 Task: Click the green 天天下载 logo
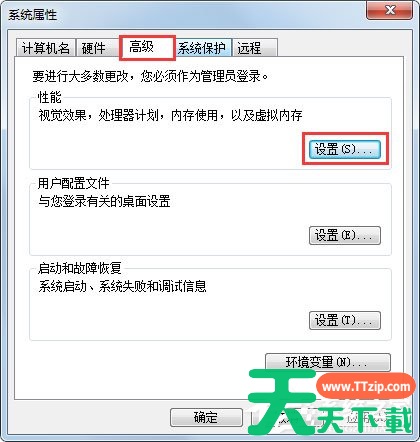click(330, 403)
